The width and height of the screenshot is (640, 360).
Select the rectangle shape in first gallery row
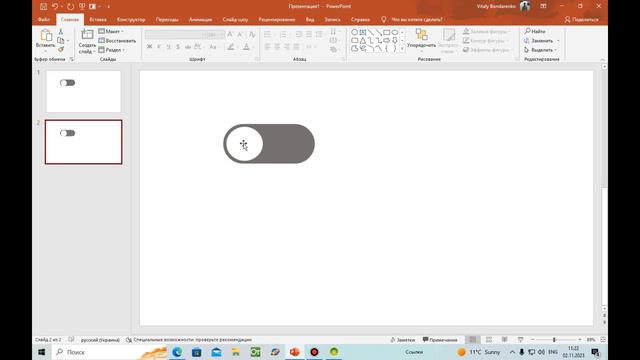[387, 32]
